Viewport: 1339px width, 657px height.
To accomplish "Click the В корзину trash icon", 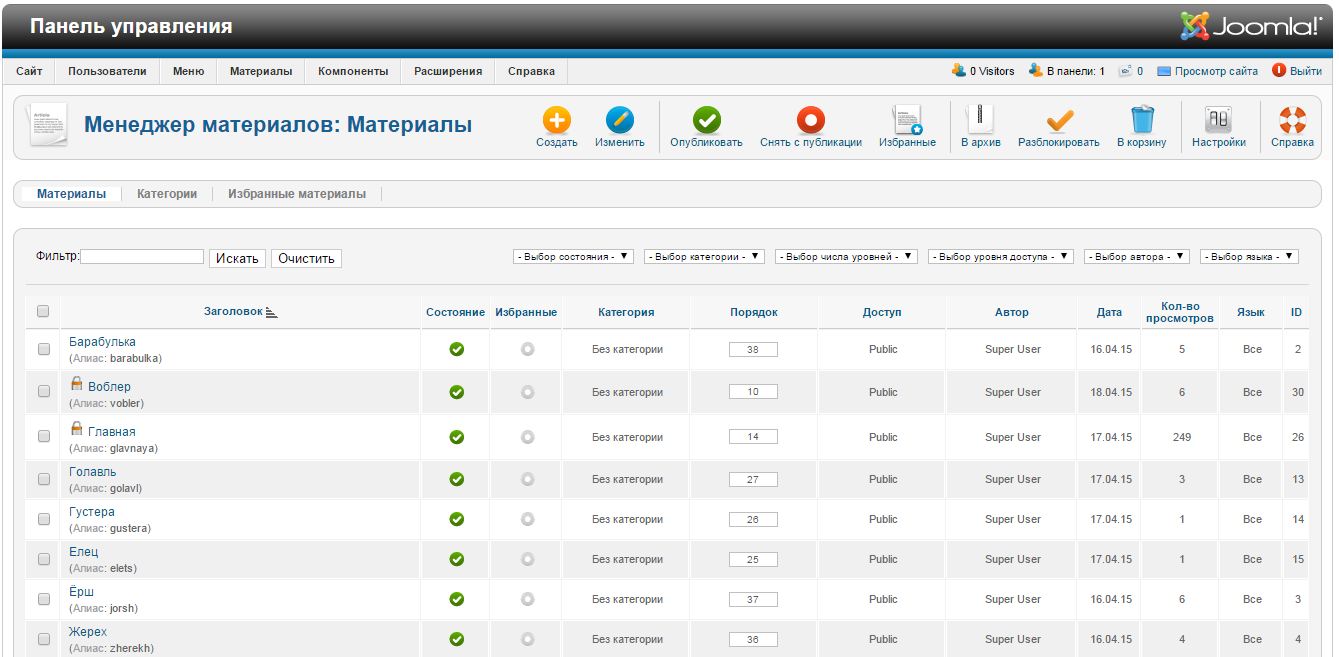I will tap(1141, 121).
